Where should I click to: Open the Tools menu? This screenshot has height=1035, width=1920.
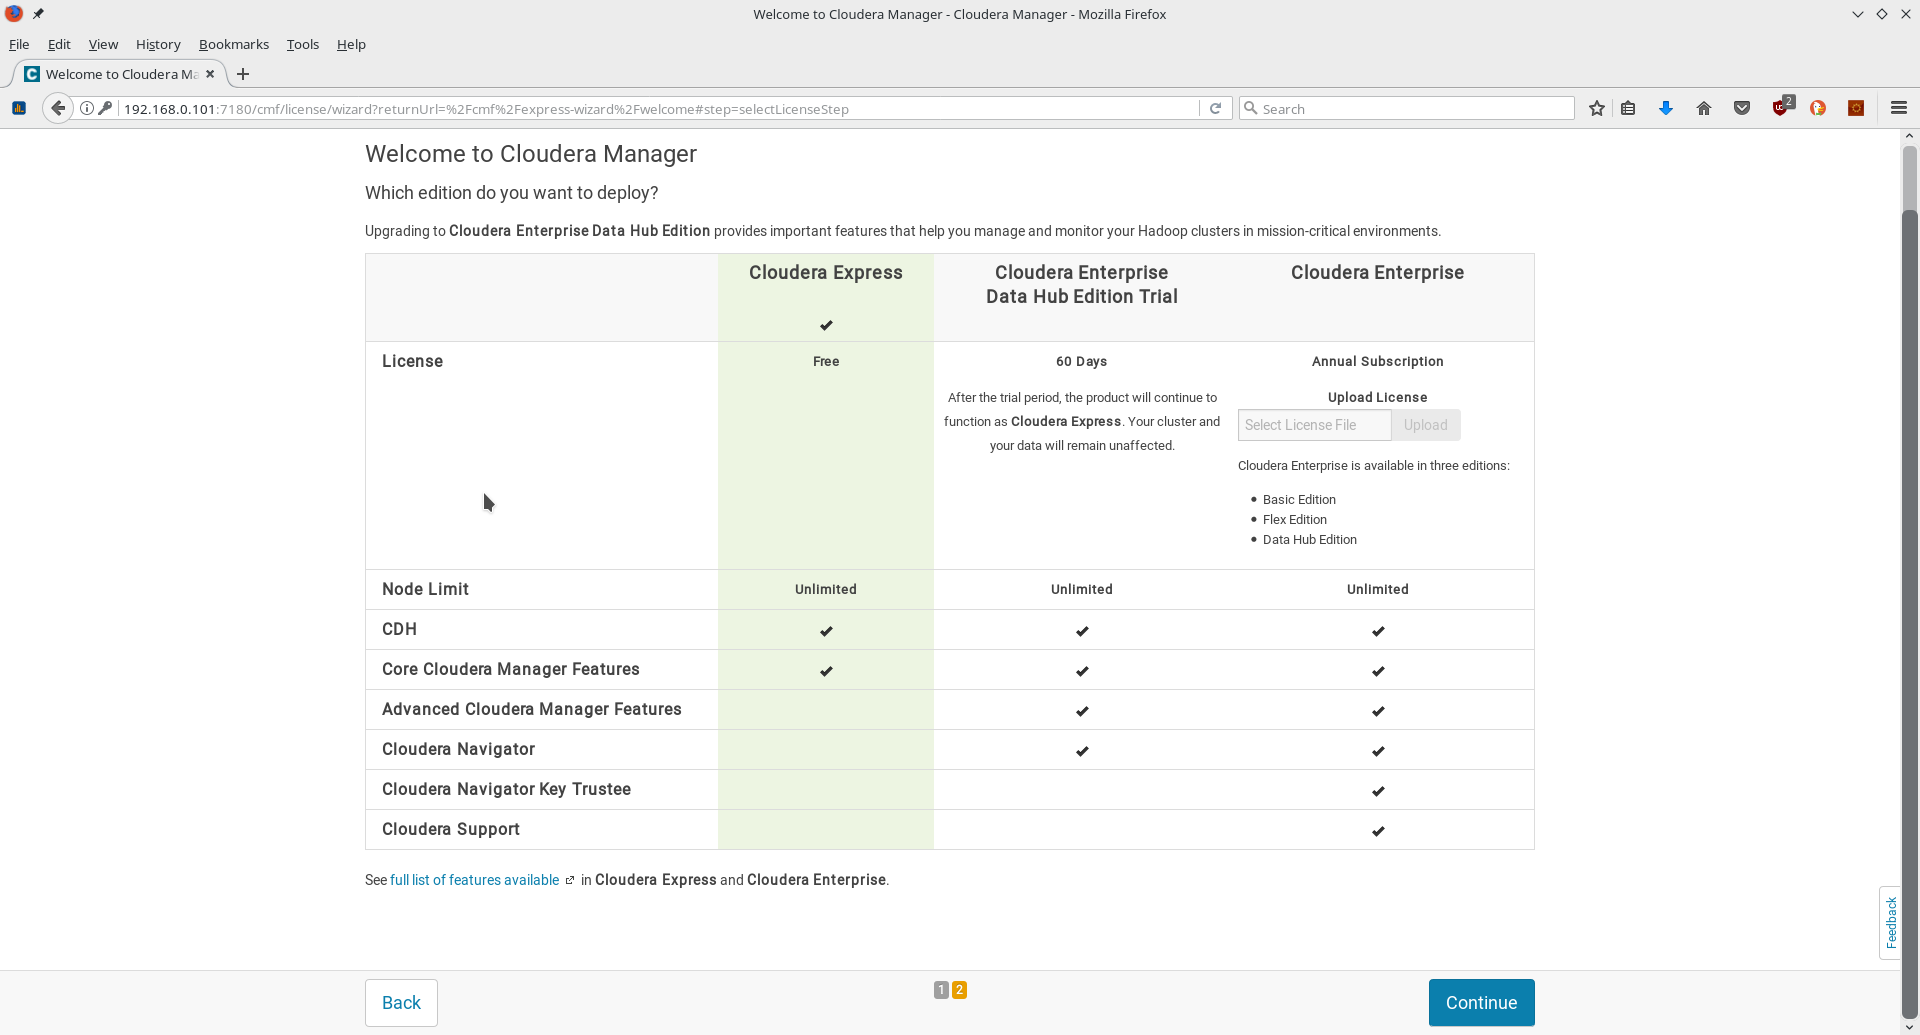[302, 44]
